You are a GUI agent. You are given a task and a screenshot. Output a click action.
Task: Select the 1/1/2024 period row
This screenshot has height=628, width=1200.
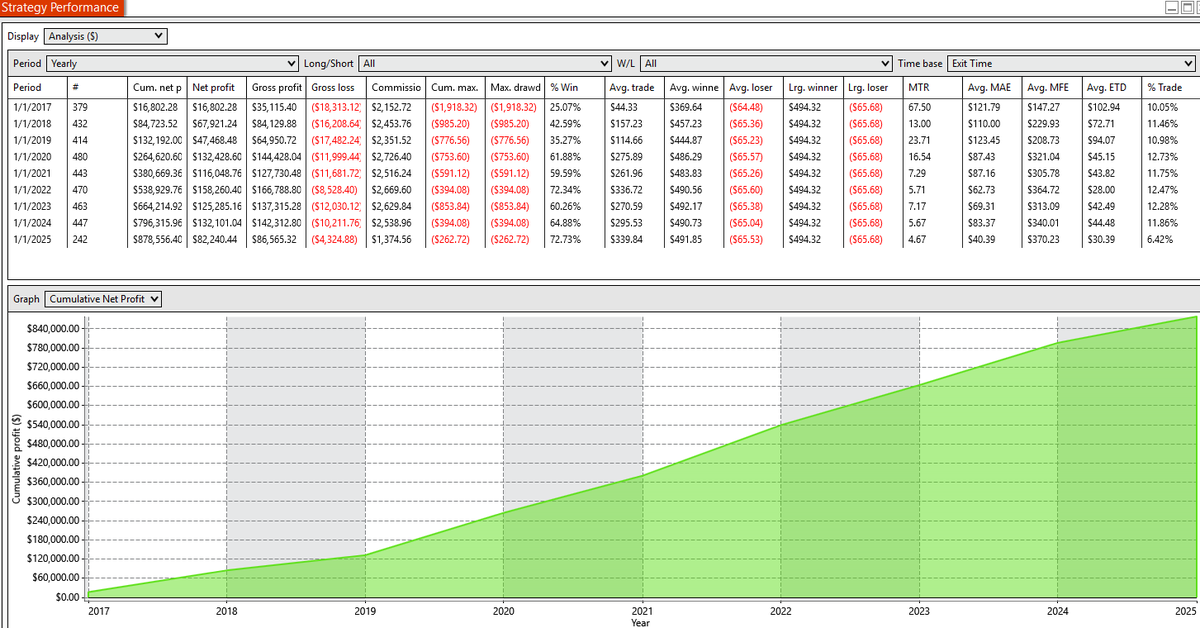[x=602, y=223]
